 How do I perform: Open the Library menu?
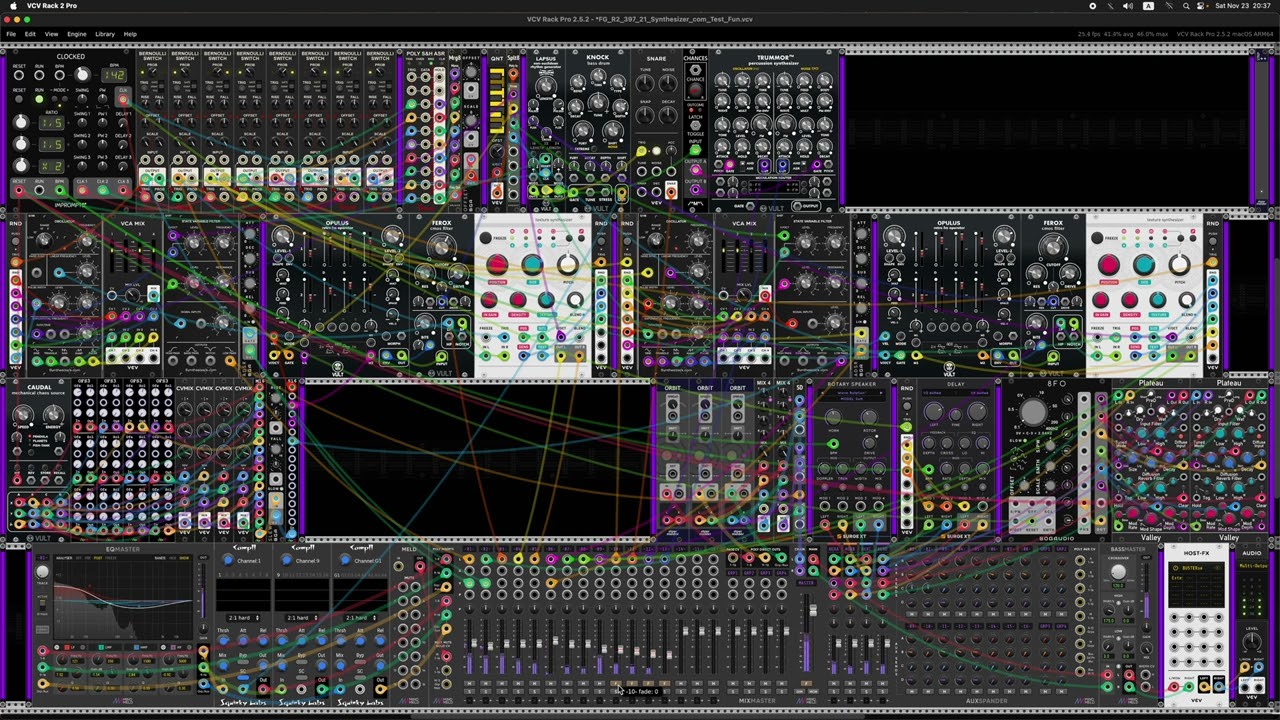click(x=105, y=34)
